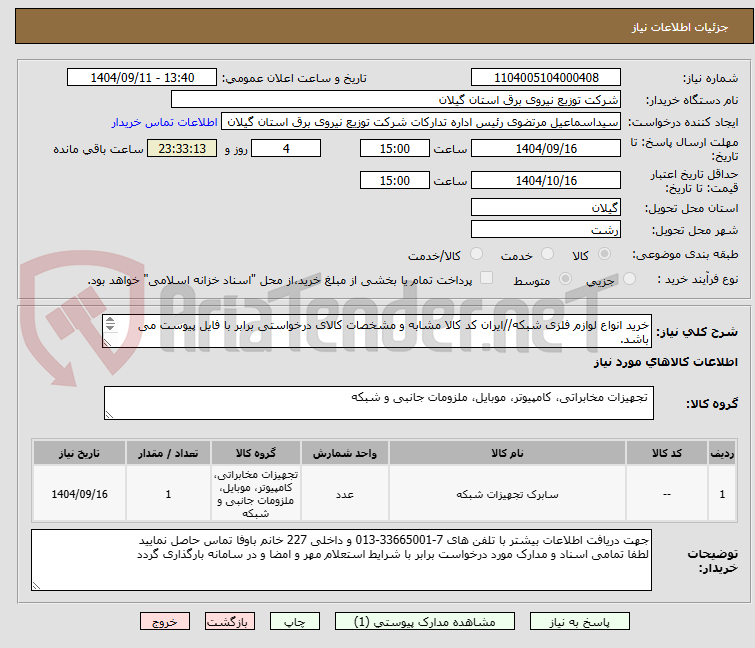Viewport: 755px width, 648px height.
Task: Click the response deadline date 1404/09/16 field
Action: pos(546,148)
